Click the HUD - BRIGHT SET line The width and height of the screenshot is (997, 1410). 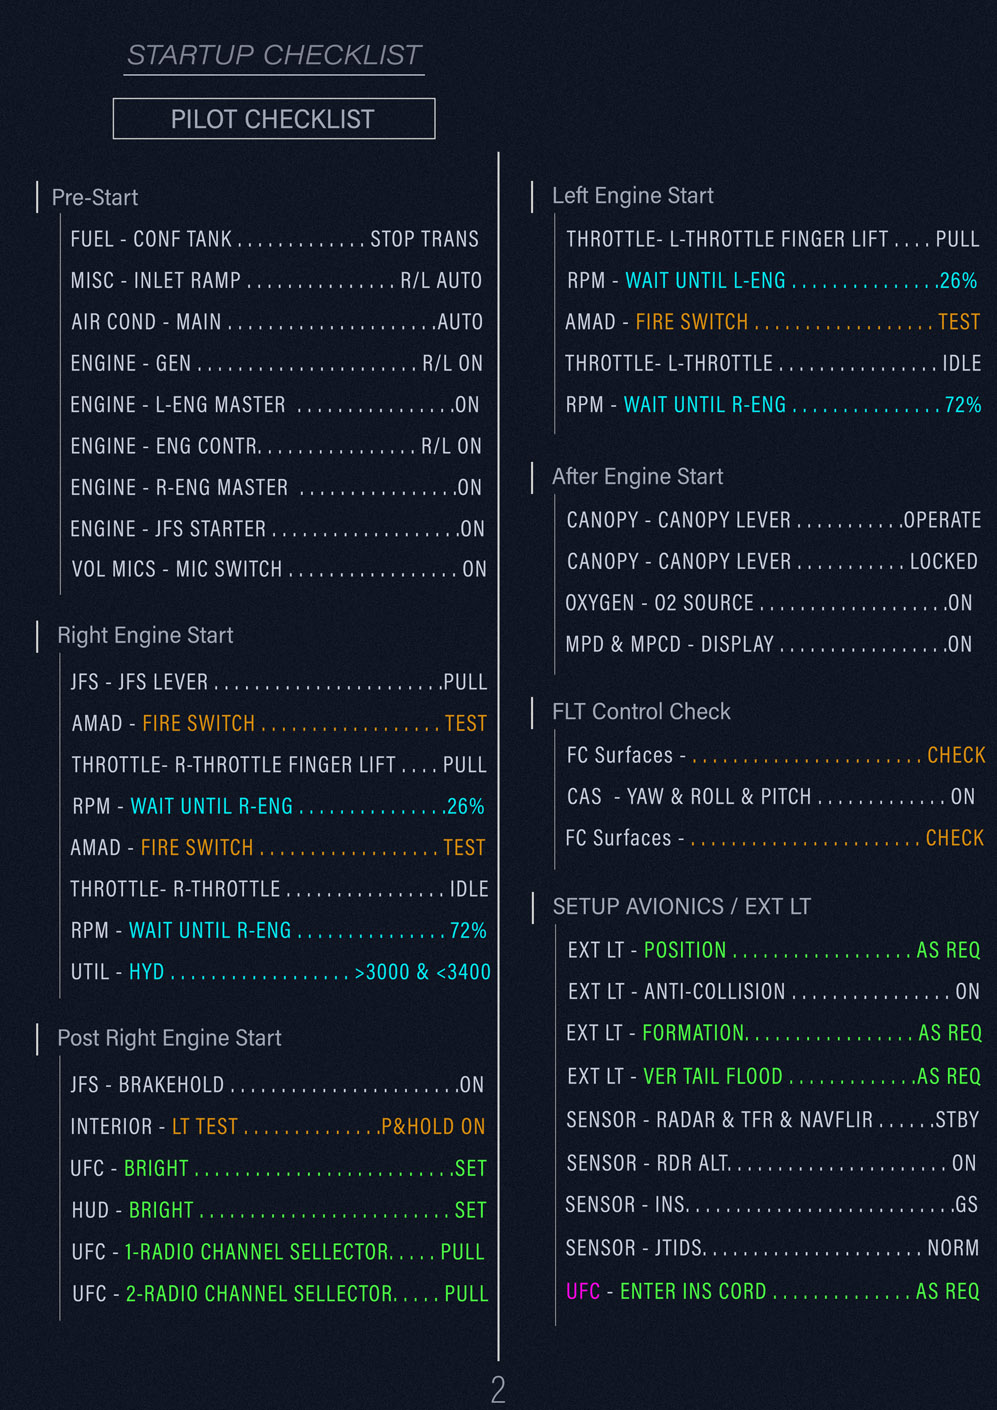pyautogui.click(x=278, y=1210)
